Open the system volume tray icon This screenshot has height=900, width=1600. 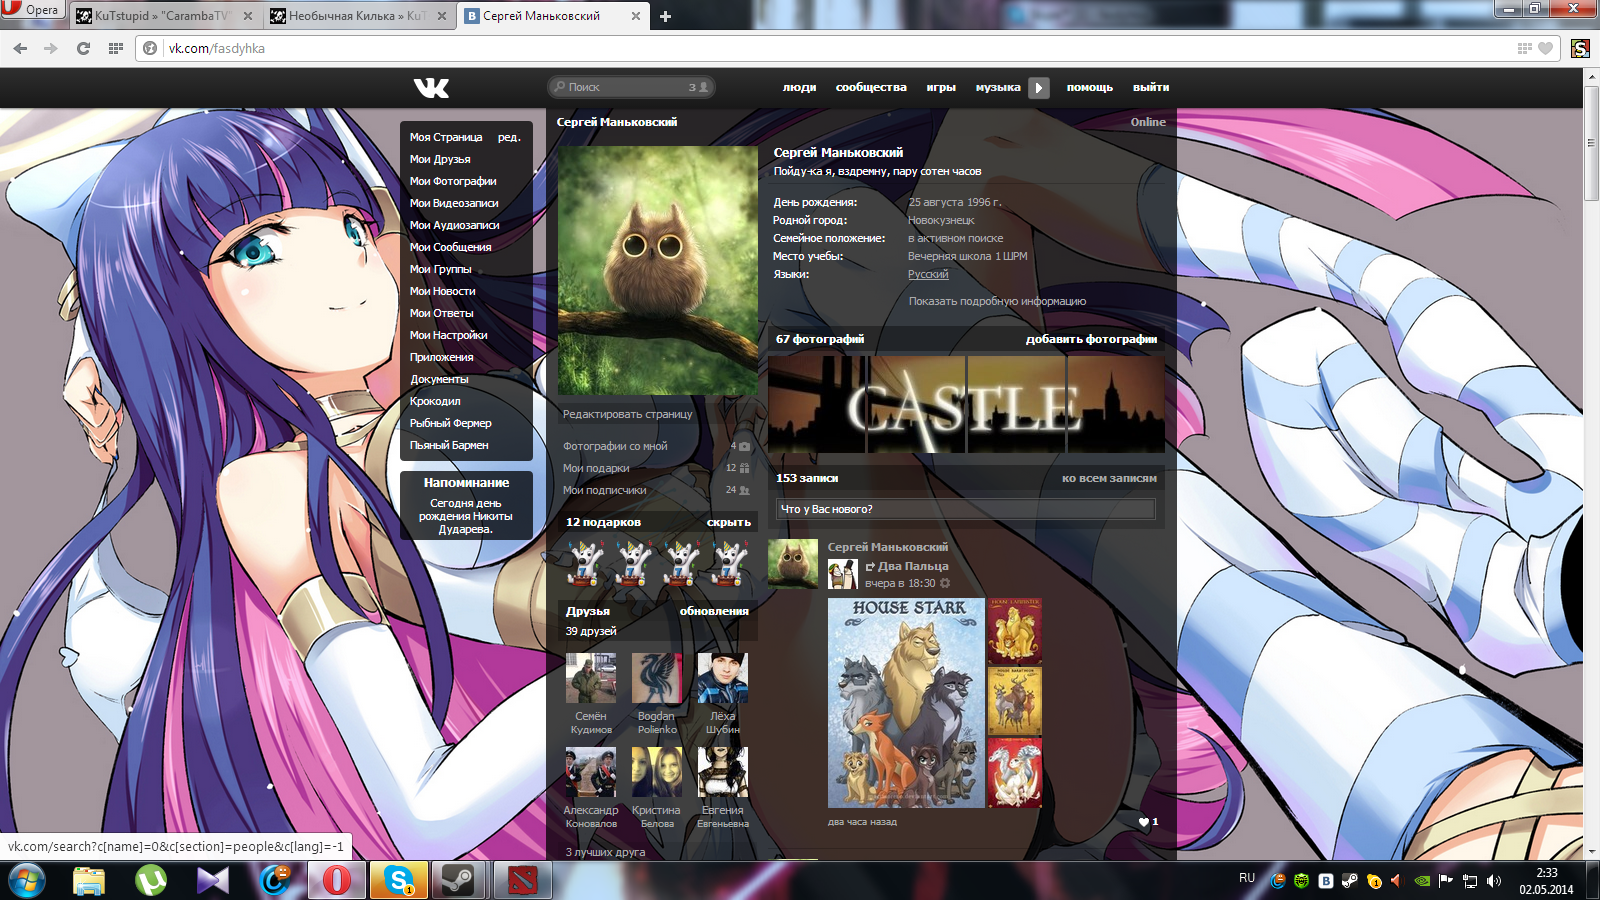1494,881
